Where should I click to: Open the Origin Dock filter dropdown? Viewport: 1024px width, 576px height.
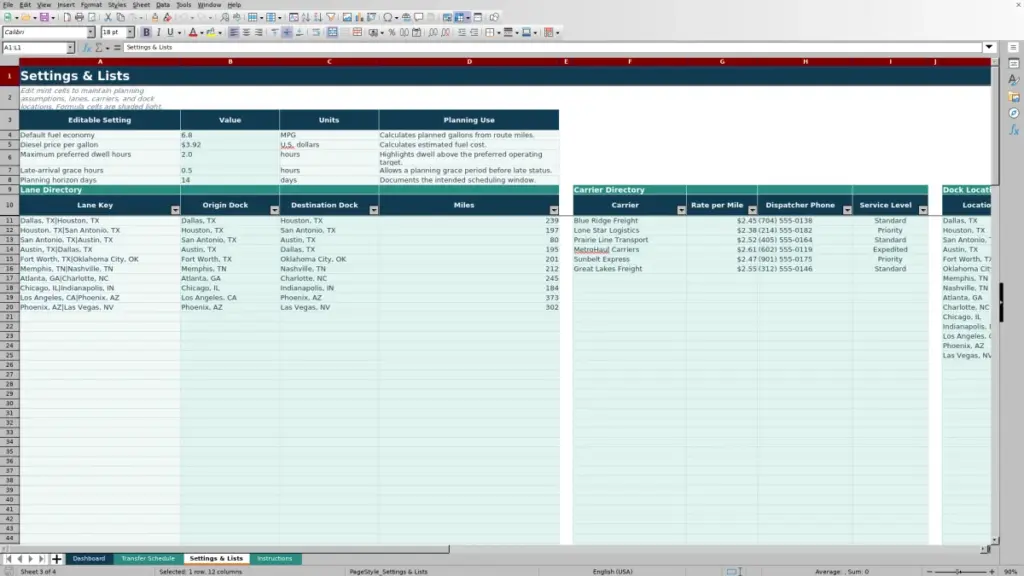coord(274,210)
